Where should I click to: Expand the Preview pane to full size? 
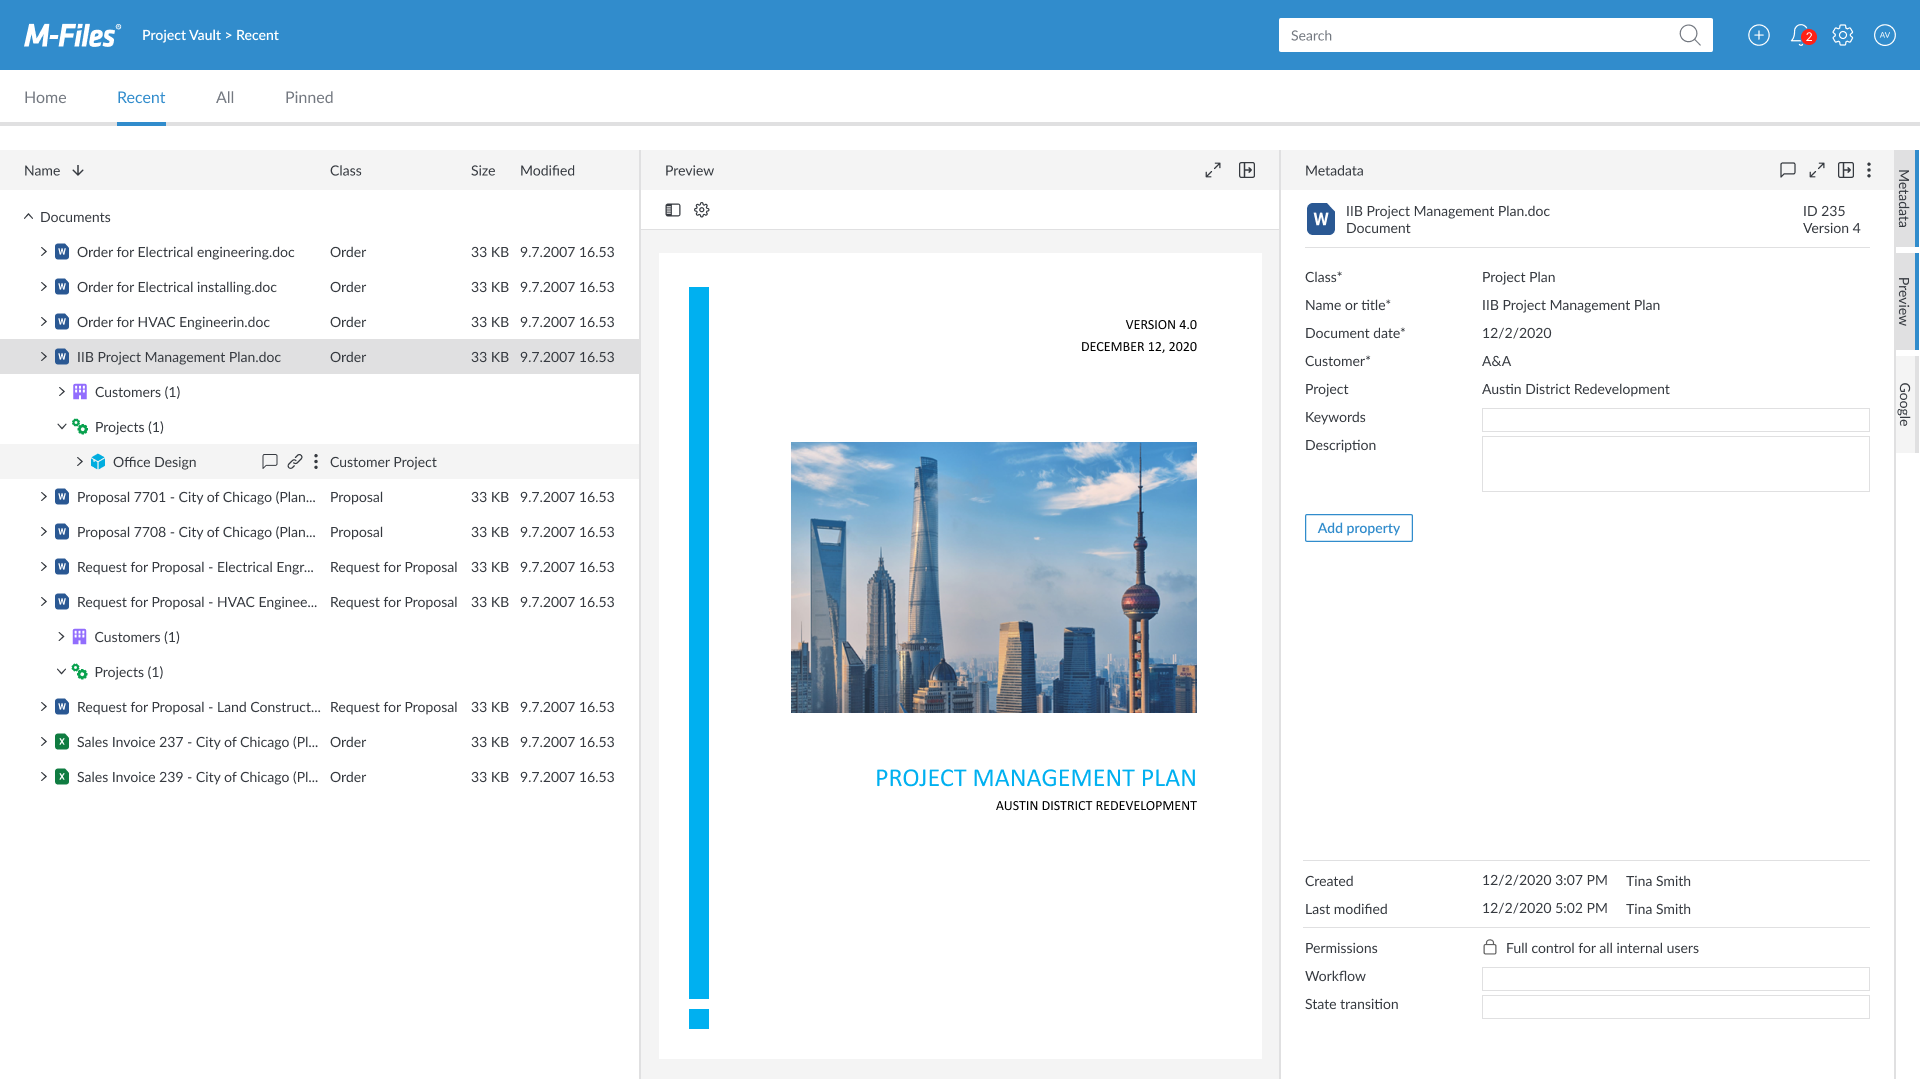1212,170
